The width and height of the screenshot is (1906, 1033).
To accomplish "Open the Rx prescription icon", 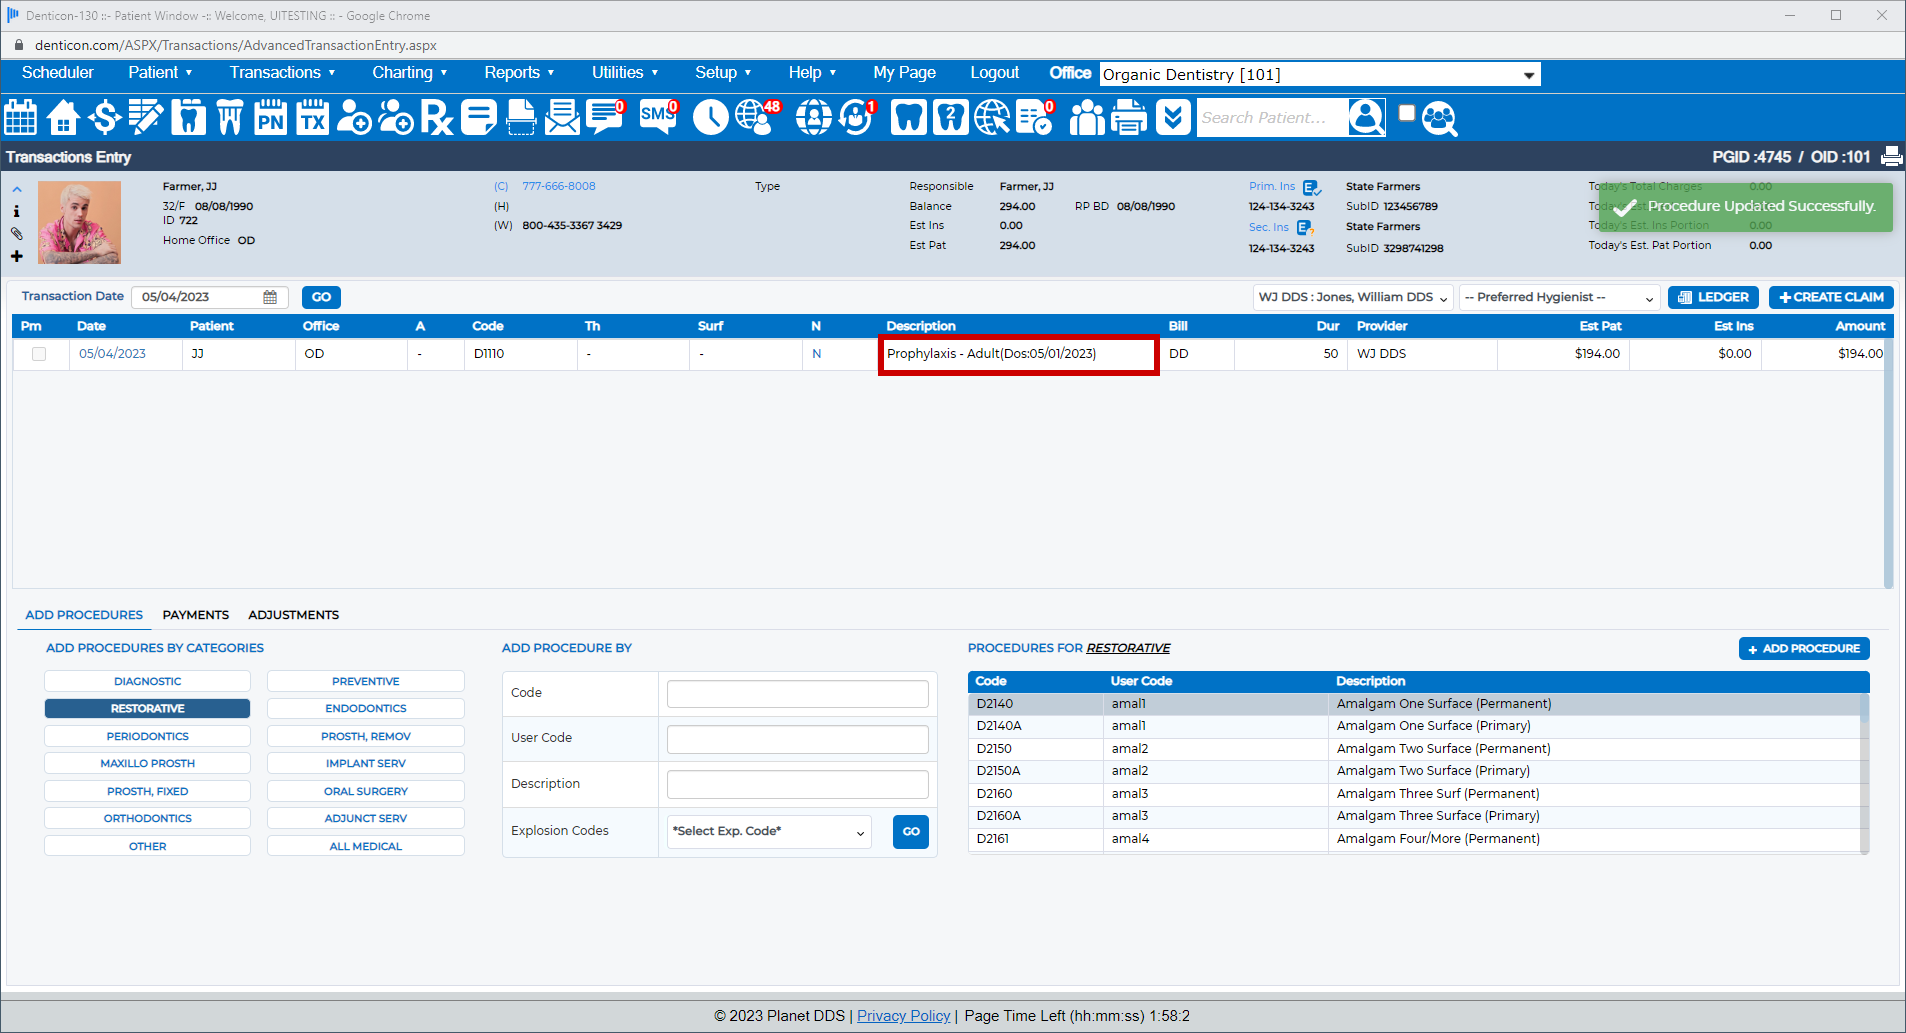I will click(436, 118).
